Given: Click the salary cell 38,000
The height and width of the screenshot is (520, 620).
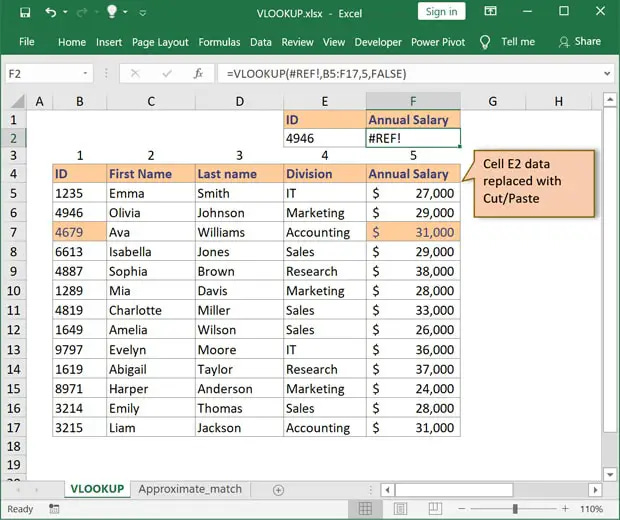Looking at the screenshot, I should (x=413, y=271).
